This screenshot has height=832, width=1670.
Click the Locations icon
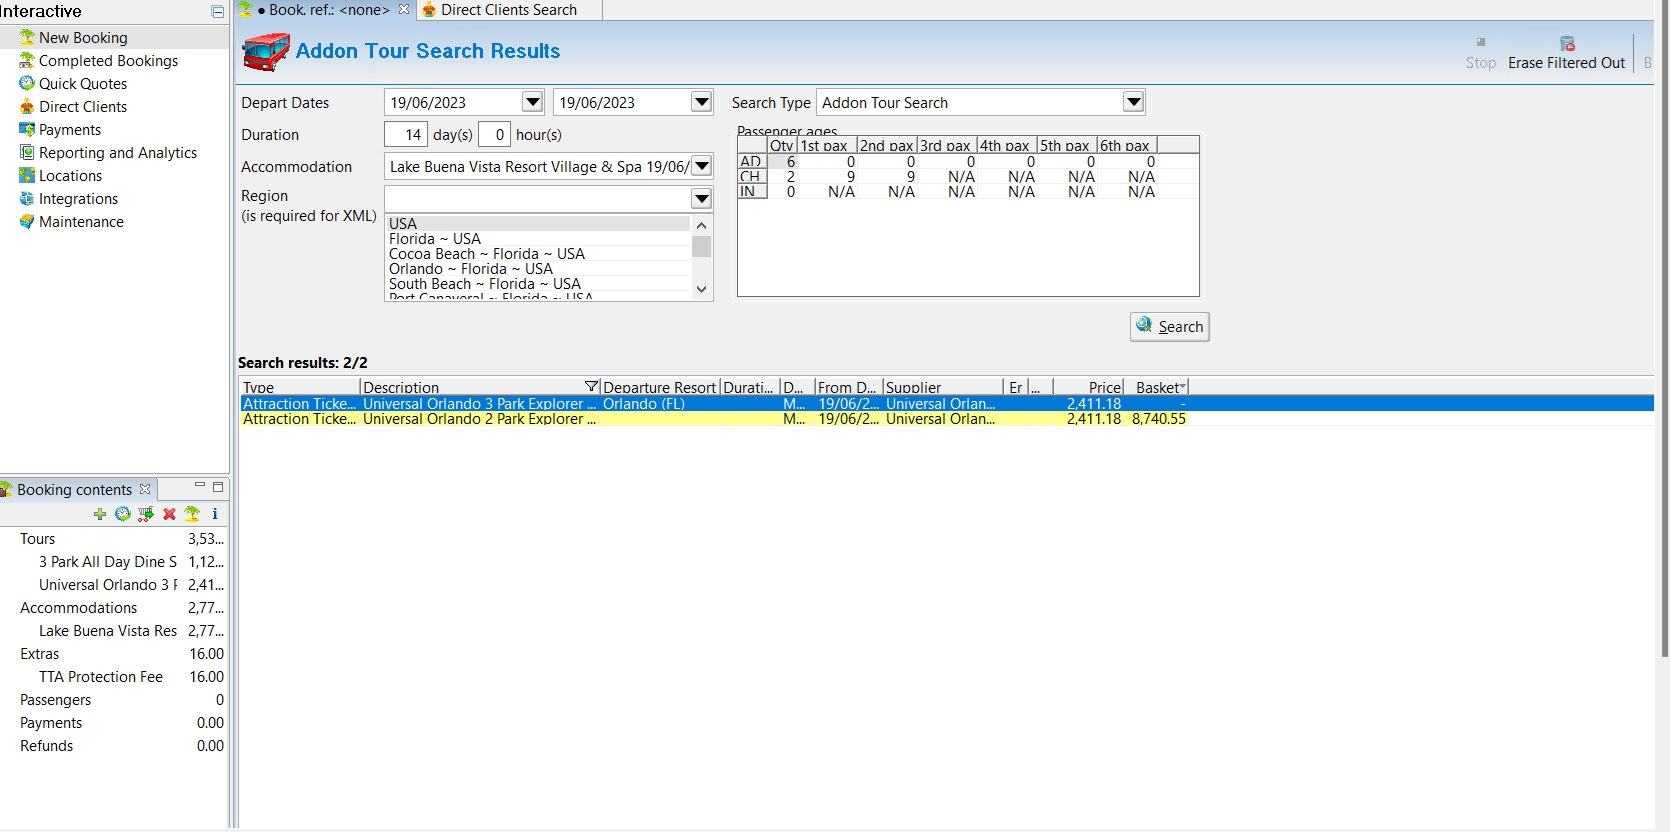pos(27,175)
